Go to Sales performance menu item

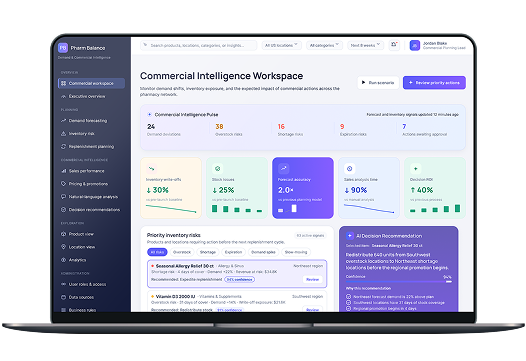coord(91,171)
